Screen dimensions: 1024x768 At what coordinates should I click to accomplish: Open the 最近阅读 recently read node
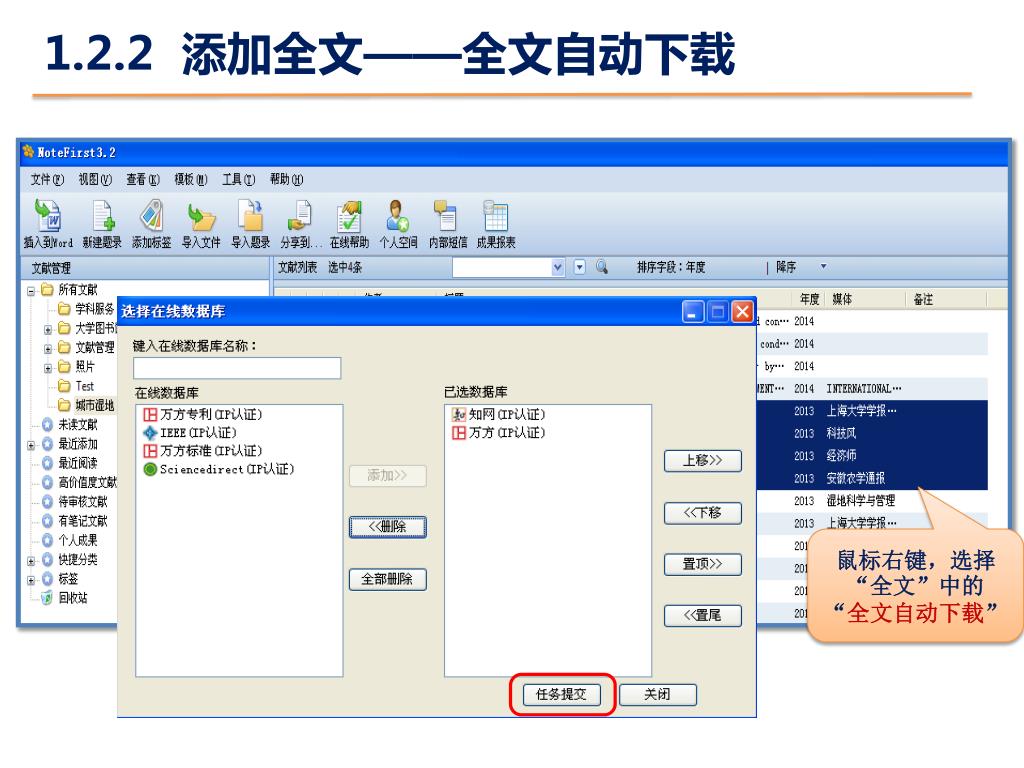[x=70, y=463]
